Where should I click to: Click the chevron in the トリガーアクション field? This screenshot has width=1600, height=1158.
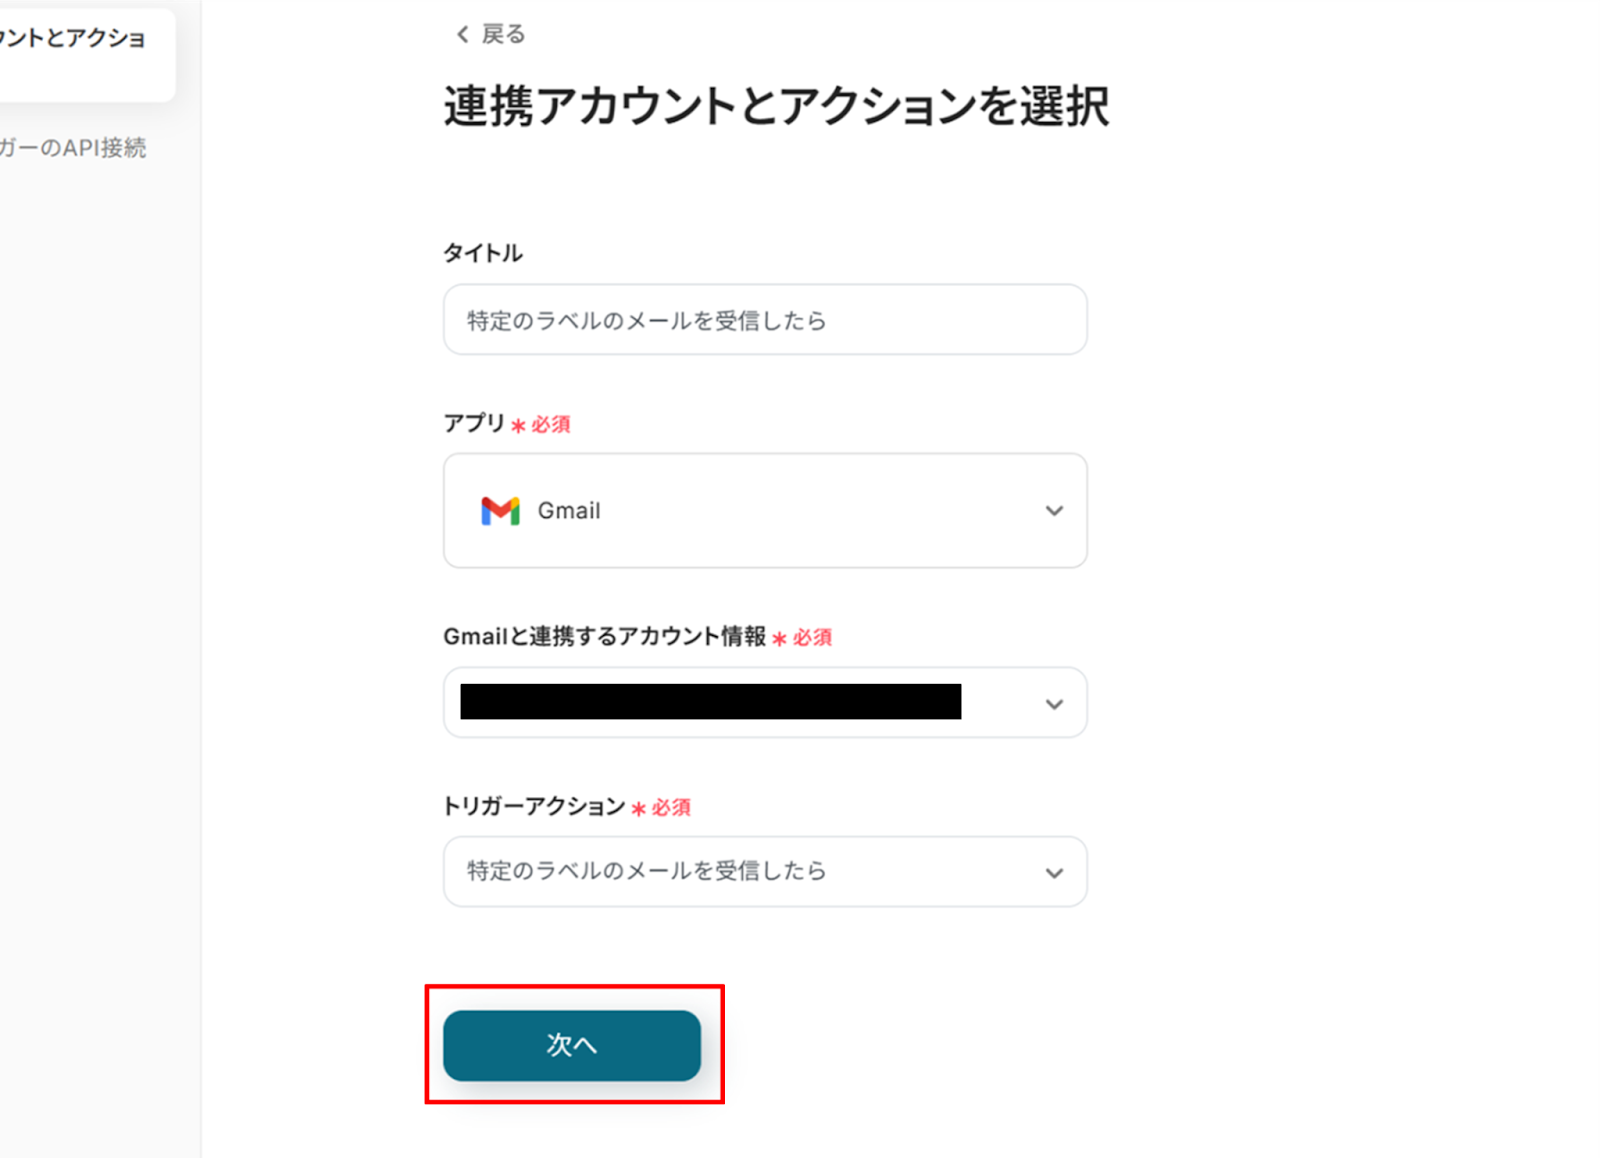click(1054, 873)
